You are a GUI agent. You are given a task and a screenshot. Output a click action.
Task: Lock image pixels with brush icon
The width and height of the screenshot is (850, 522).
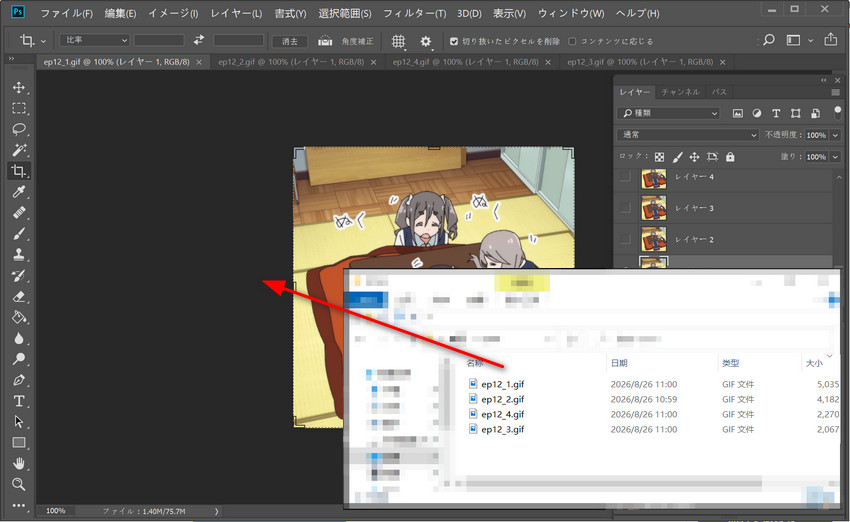point(677,157)
